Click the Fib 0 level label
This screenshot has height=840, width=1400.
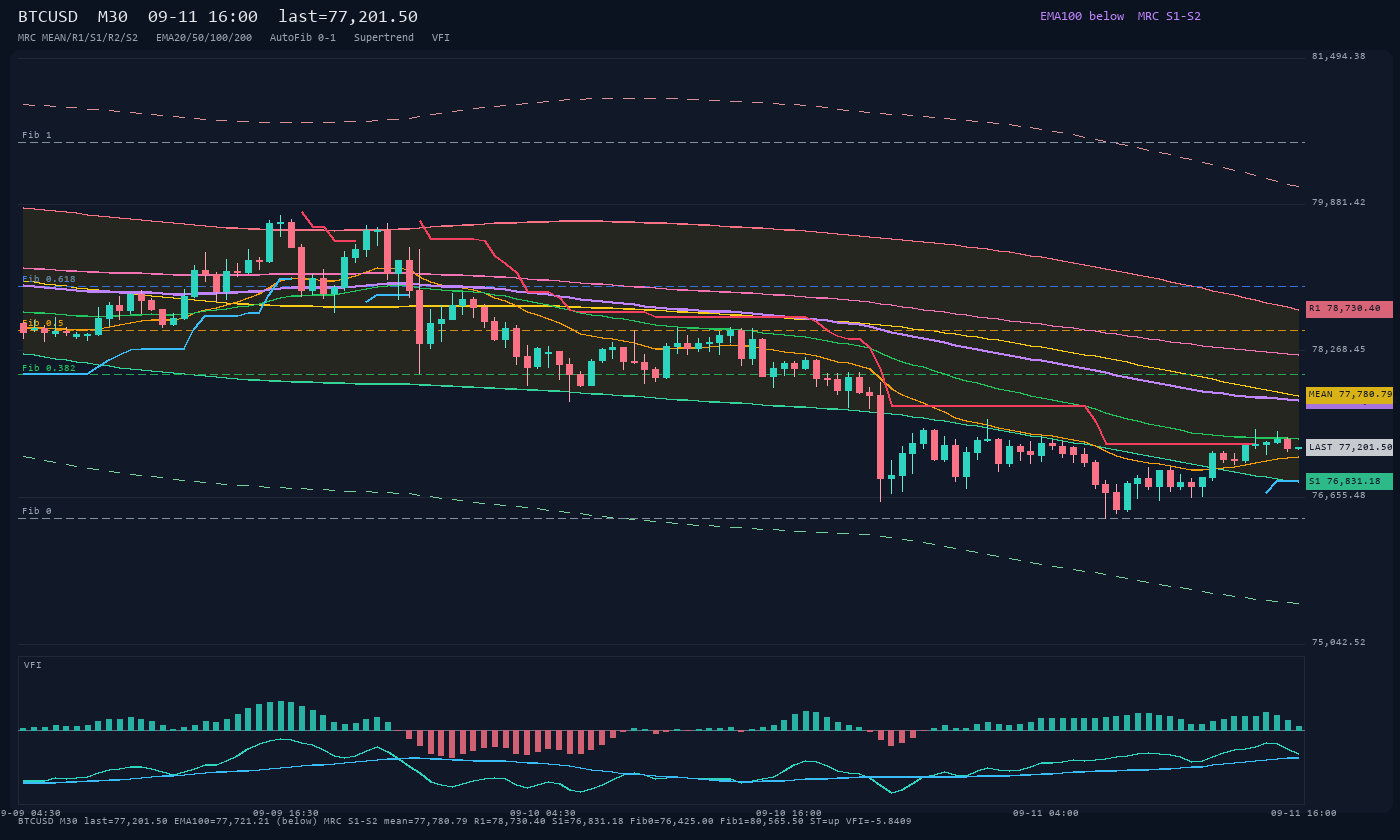[x=36, y=511]
